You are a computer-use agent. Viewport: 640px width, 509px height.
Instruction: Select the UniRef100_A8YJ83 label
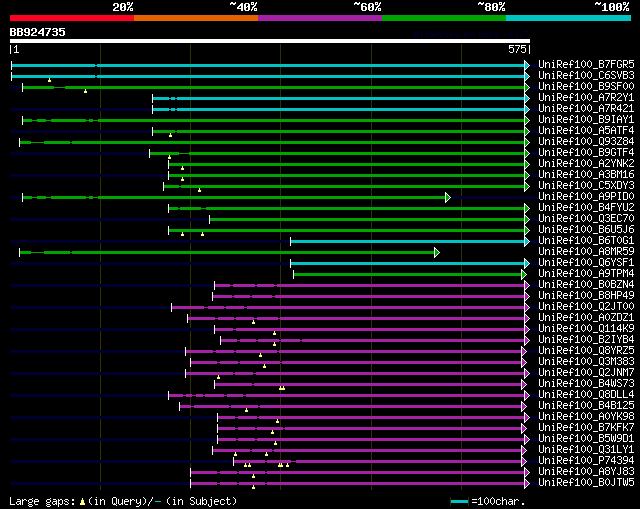pyautogui.click(x=586, y=472)
